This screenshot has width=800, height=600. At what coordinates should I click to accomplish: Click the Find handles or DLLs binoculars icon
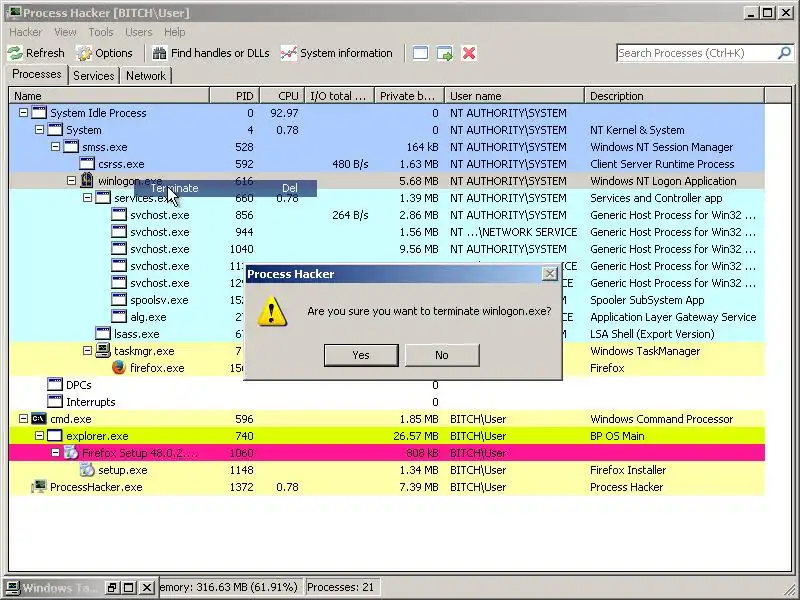[x=160, y=53]
